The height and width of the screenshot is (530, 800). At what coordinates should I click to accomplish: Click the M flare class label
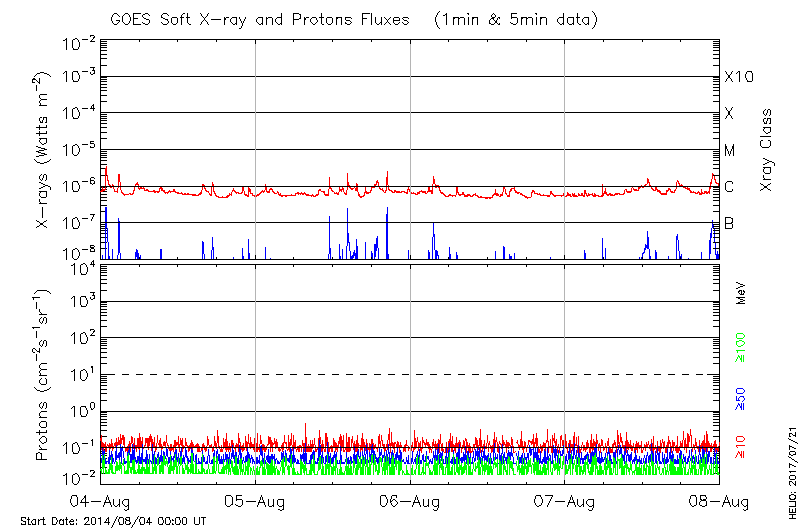(730, 151)
